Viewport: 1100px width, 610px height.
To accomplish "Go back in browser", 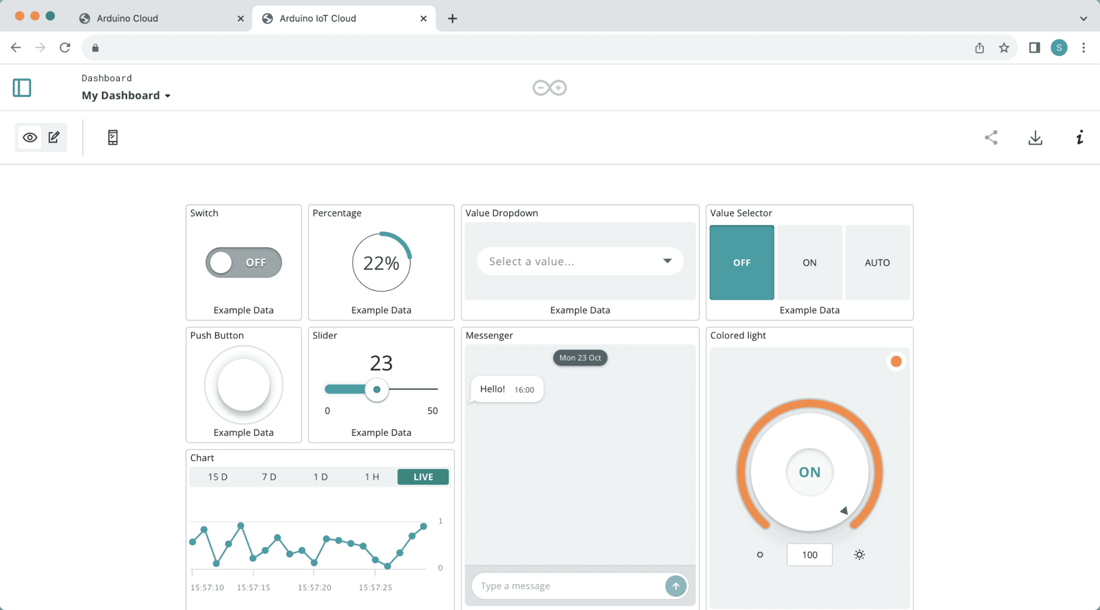I will click(15, 48).
